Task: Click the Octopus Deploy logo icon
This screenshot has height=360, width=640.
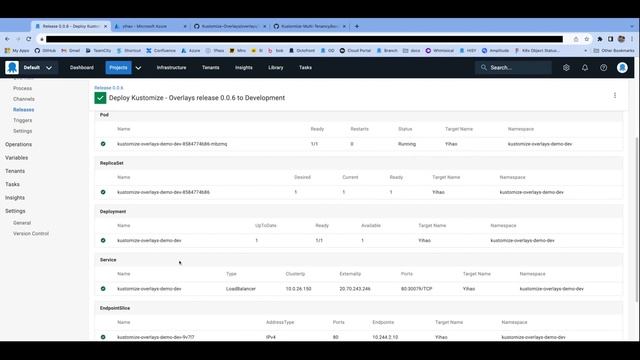Action: pyautogui.click(x=12, y=67)
